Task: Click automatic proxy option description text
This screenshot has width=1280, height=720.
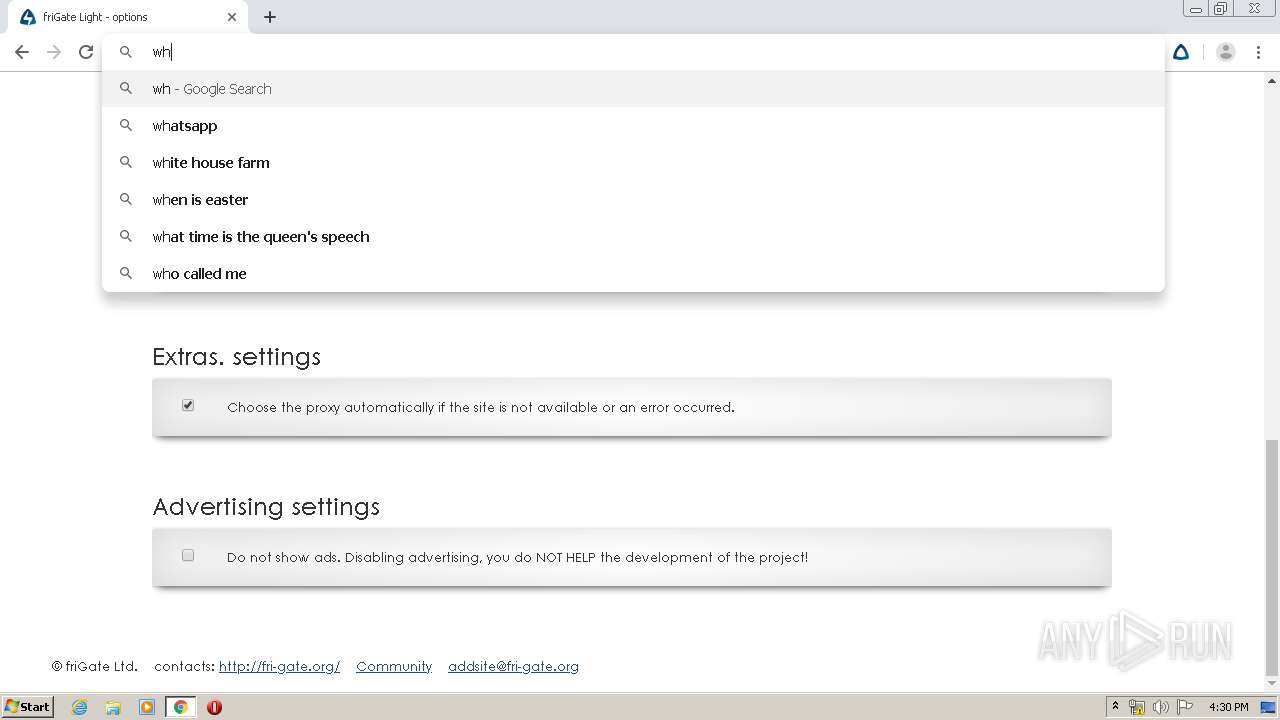Action: pyautogui.click(x=481, y=407)
